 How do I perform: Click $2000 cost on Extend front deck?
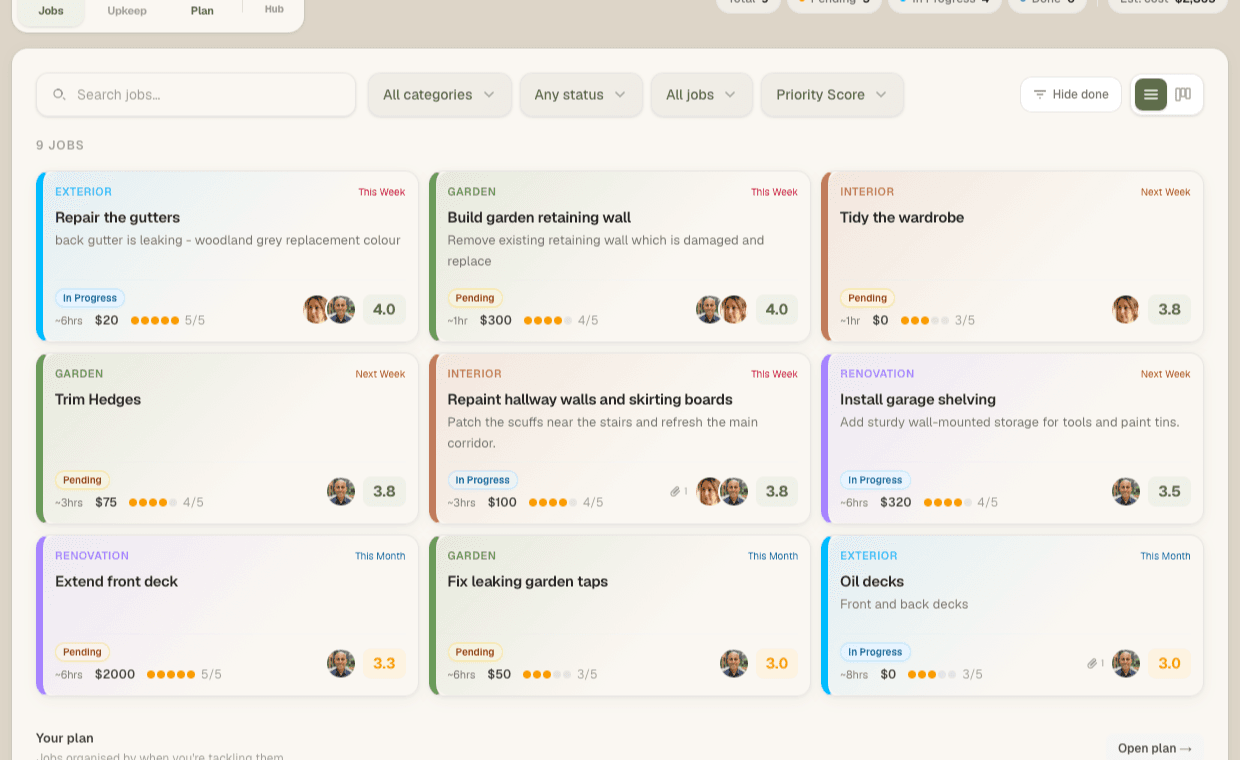115,674
